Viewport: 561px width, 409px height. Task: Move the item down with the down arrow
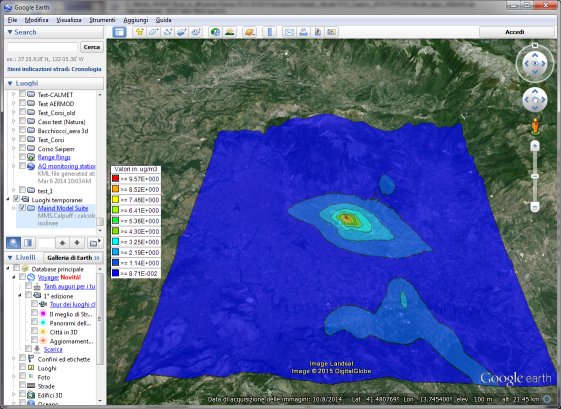77,243
